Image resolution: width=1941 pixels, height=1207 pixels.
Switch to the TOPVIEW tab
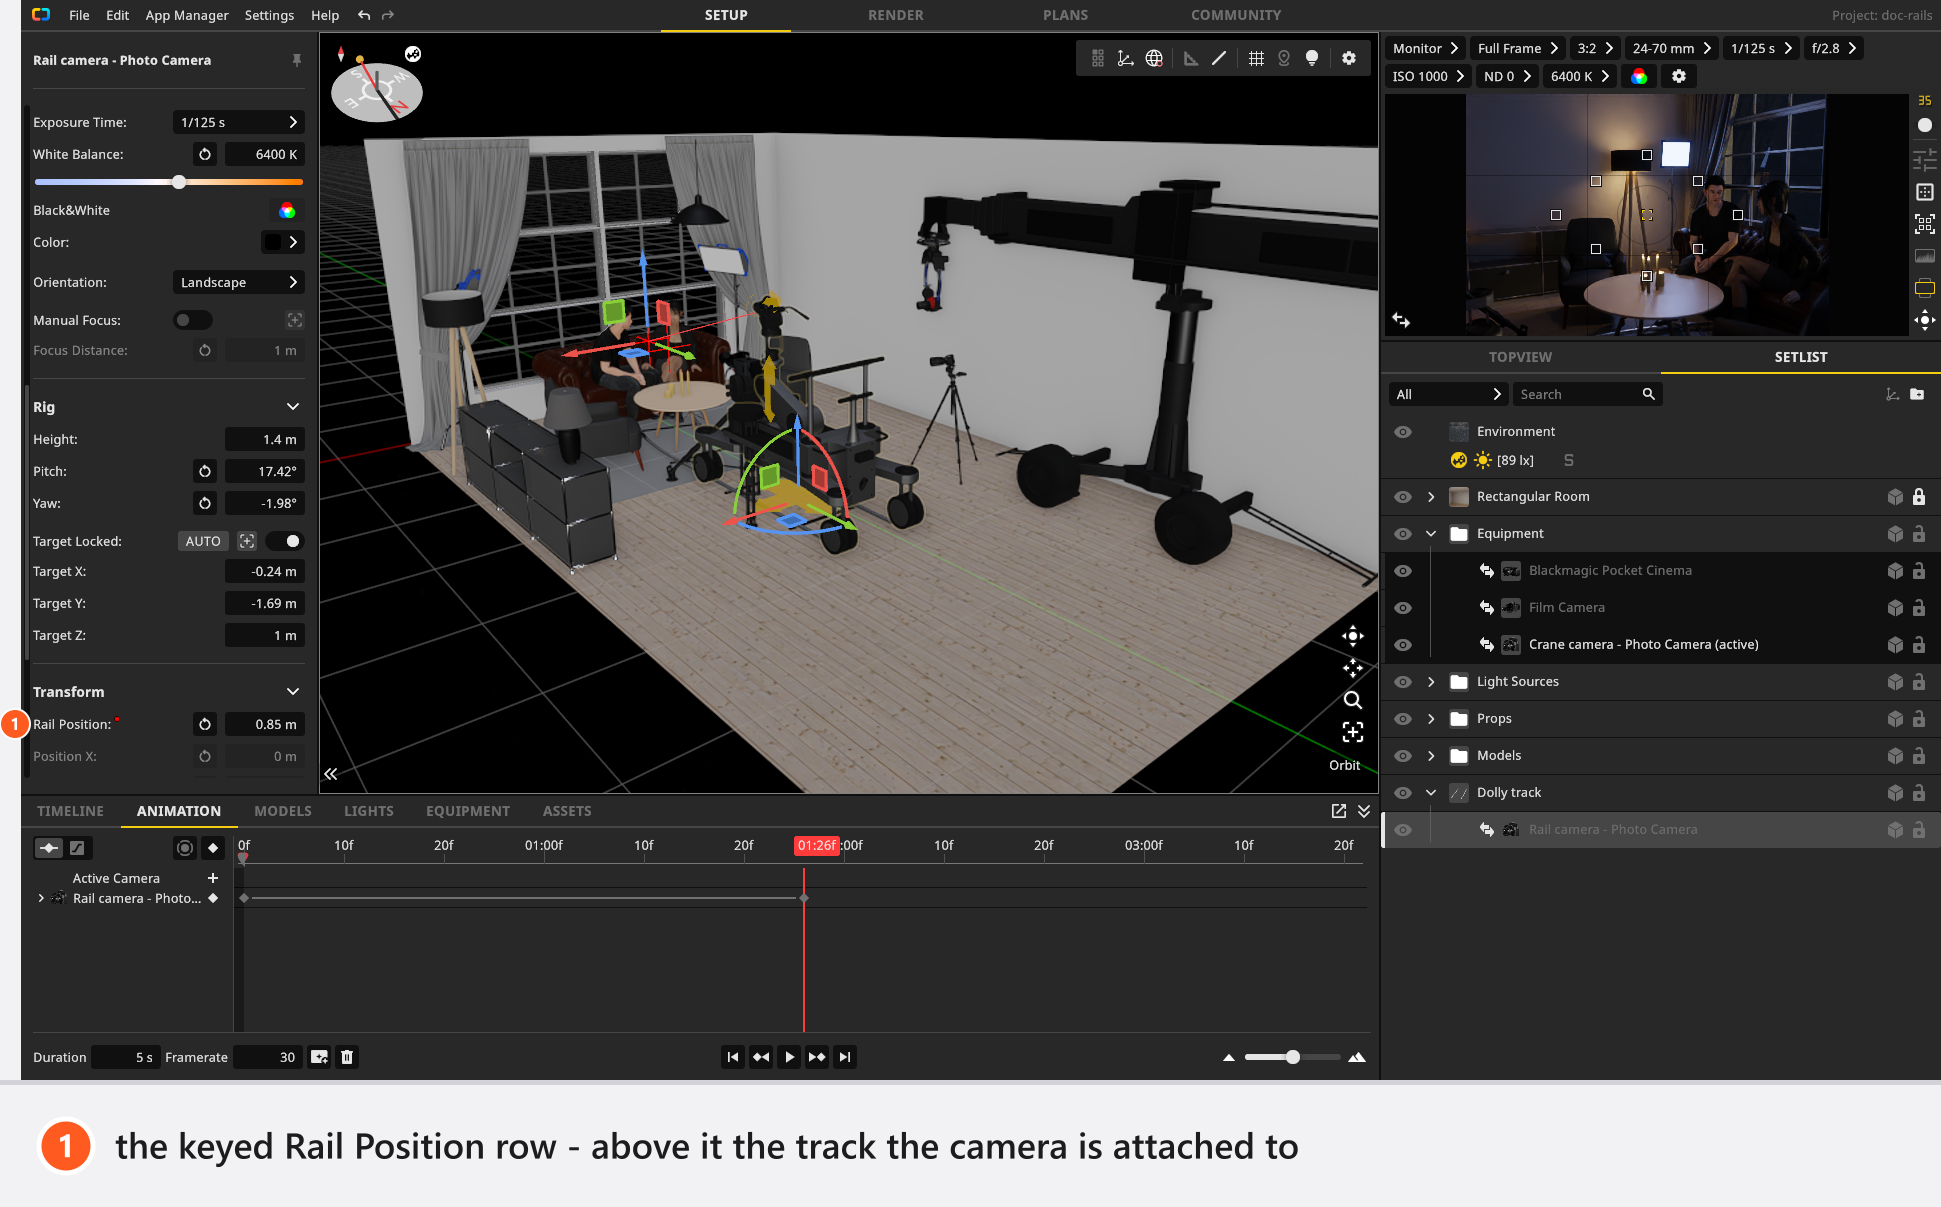[1520, 357]
